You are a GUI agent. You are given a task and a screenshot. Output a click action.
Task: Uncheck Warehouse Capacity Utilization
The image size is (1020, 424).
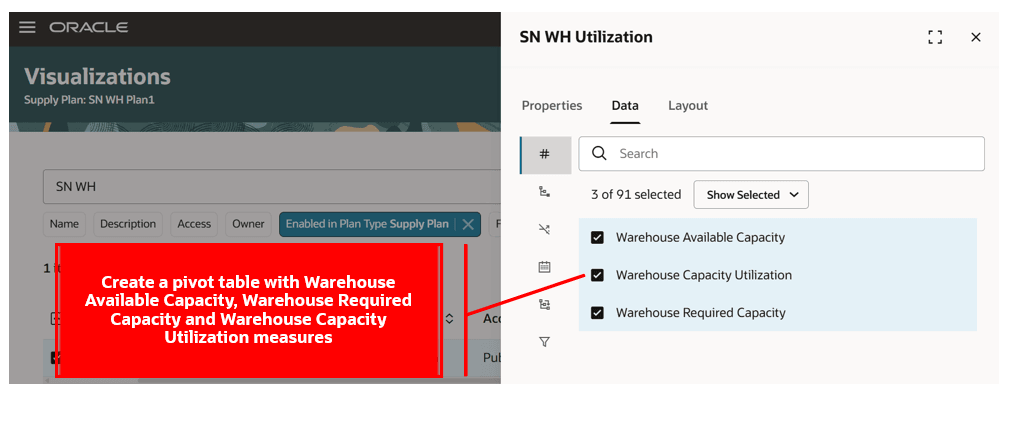(597, 275)
